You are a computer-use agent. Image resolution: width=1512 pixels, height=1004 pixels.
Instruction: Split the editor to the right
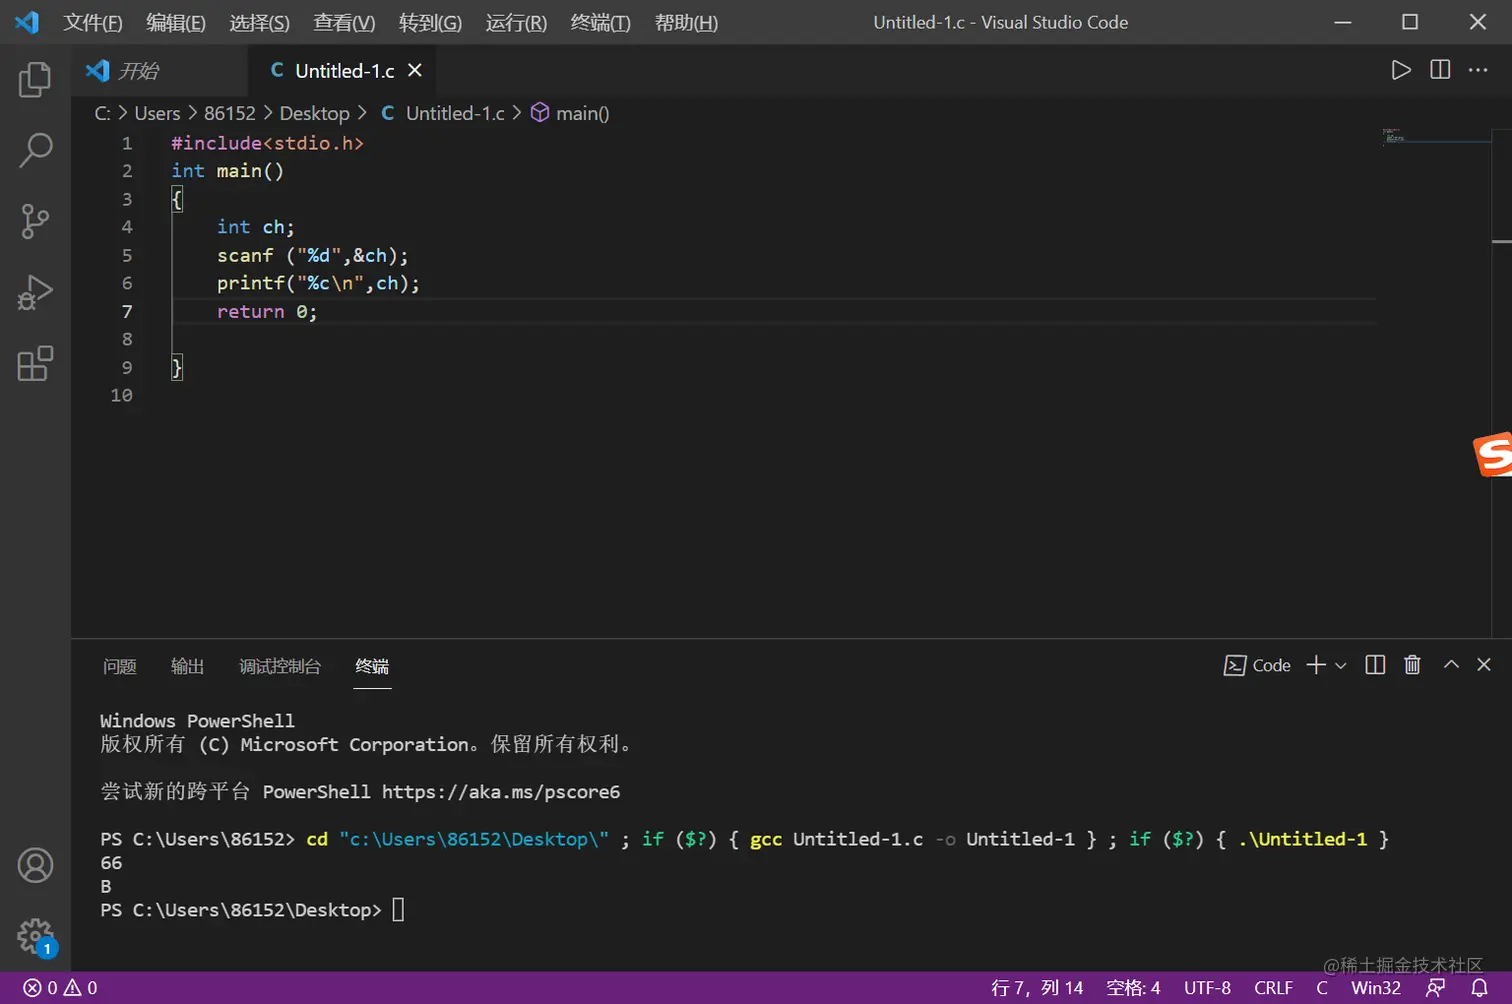1440,70
